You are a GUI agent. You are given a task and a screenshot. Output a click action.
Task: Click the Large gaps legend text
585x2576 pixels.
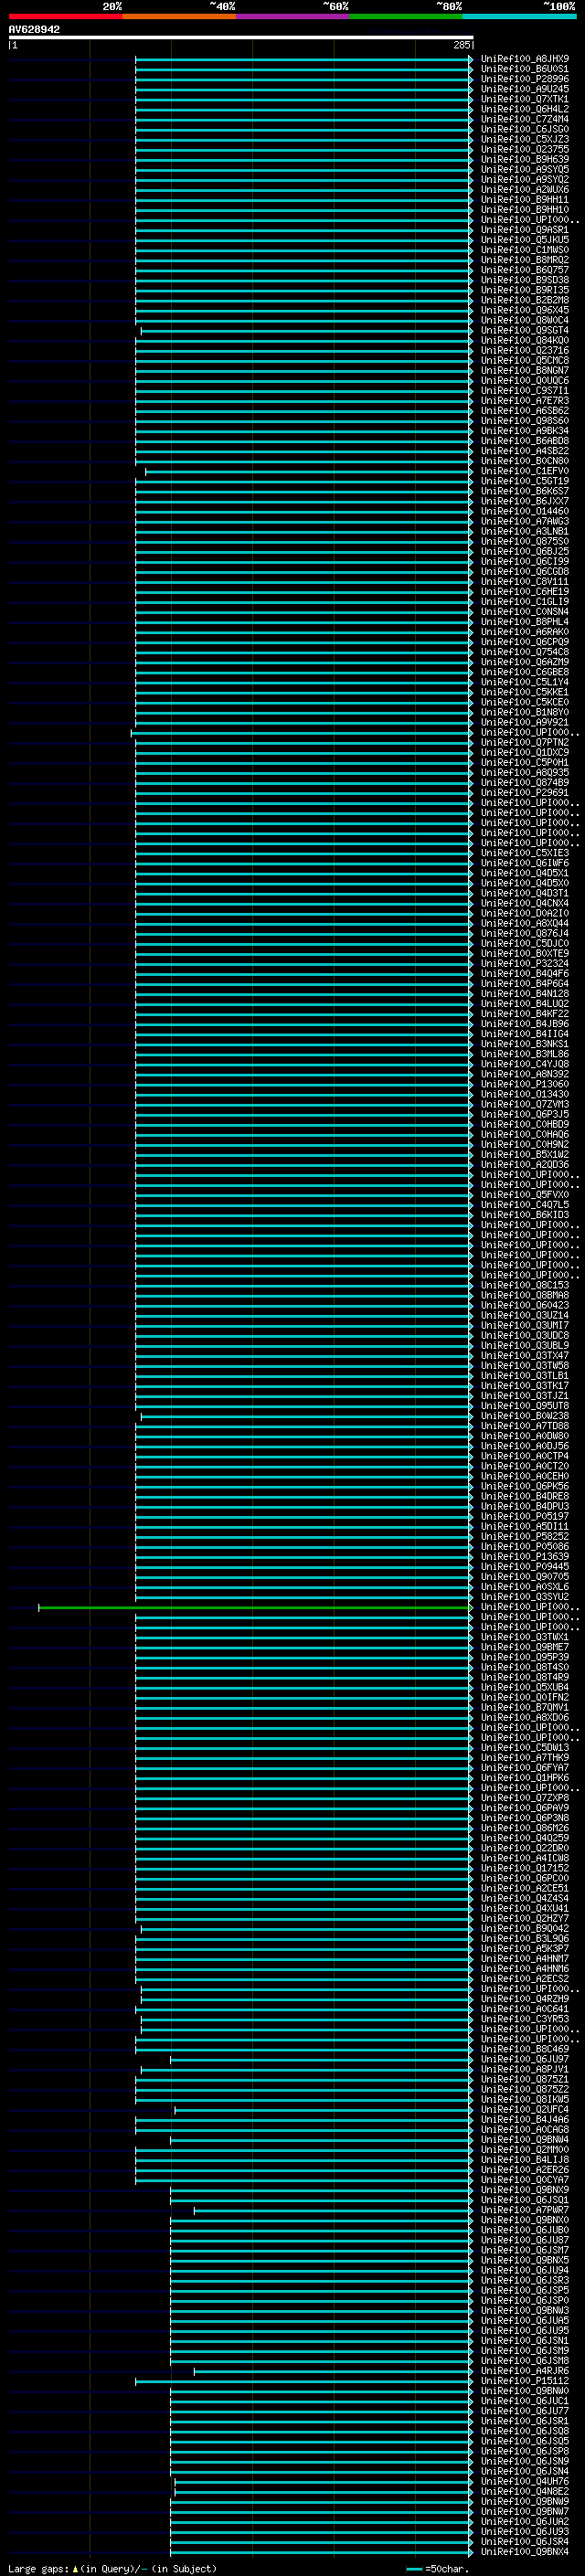113,2568
